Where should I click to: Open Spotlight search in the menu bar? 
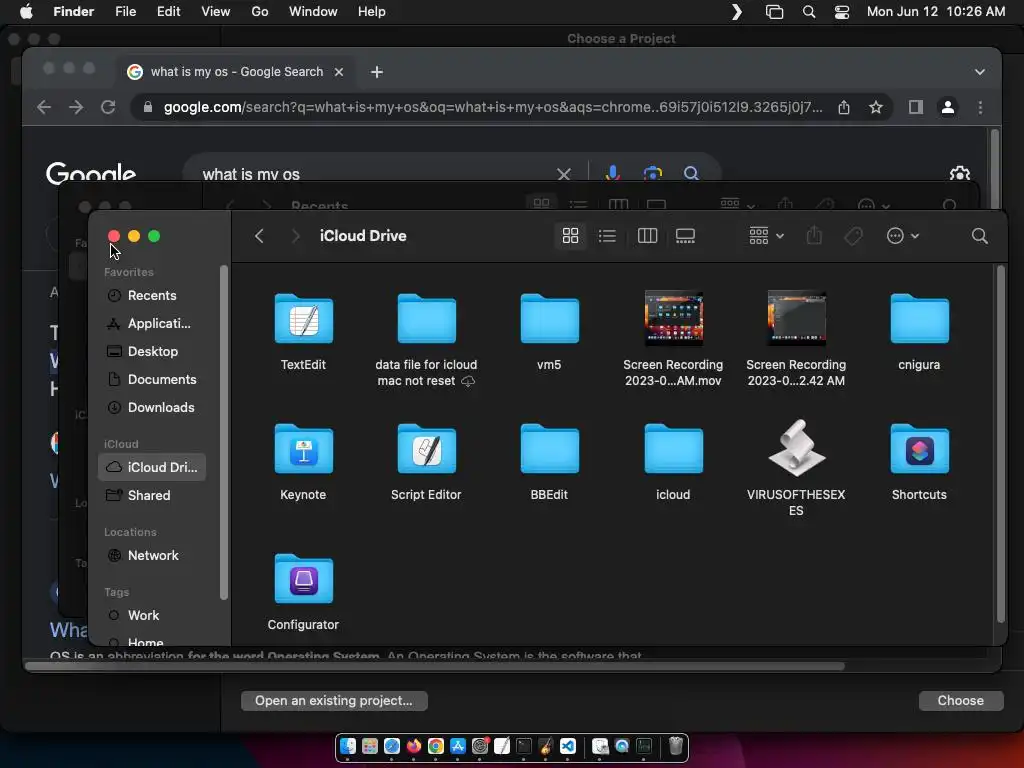tap(808, 12)
